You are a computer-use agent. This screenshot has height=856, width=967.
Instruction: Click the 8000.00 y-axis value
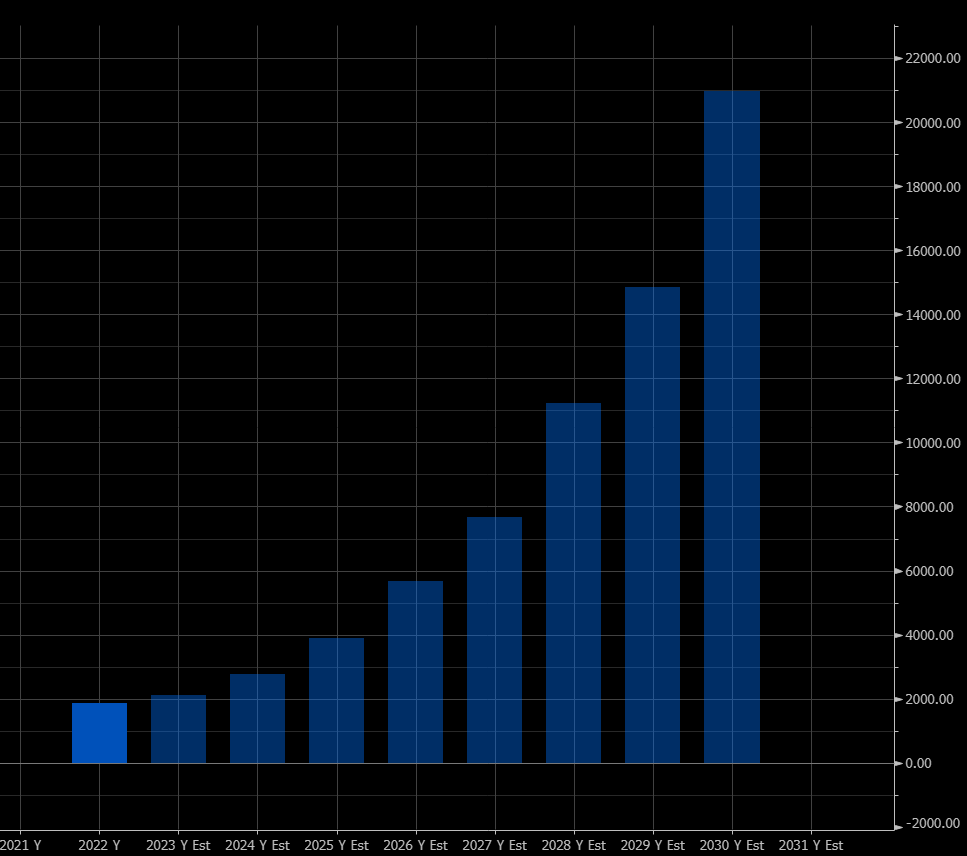pyautogui.click(x=929, y=507)
